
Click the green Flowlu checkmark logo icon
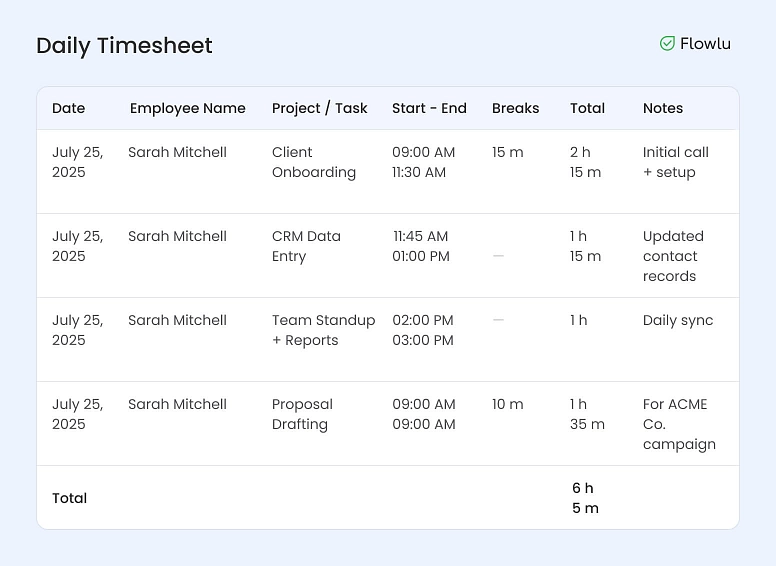click(667, 44)
